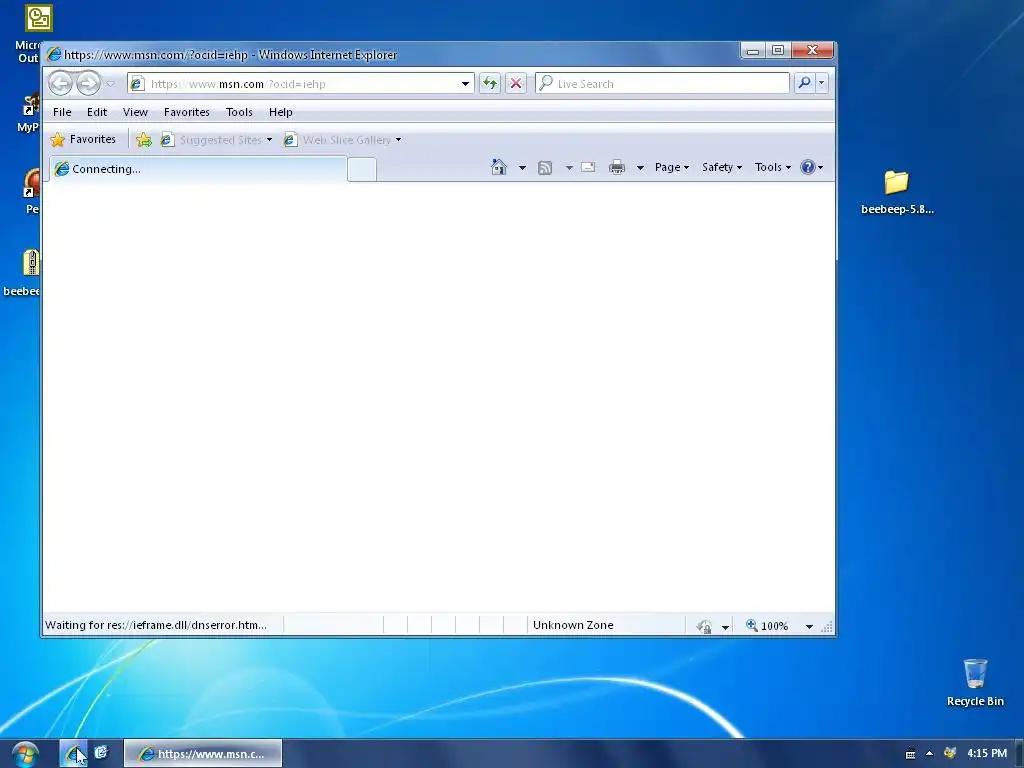
Task: Open the View menu
Action: (x=135, y=112)
